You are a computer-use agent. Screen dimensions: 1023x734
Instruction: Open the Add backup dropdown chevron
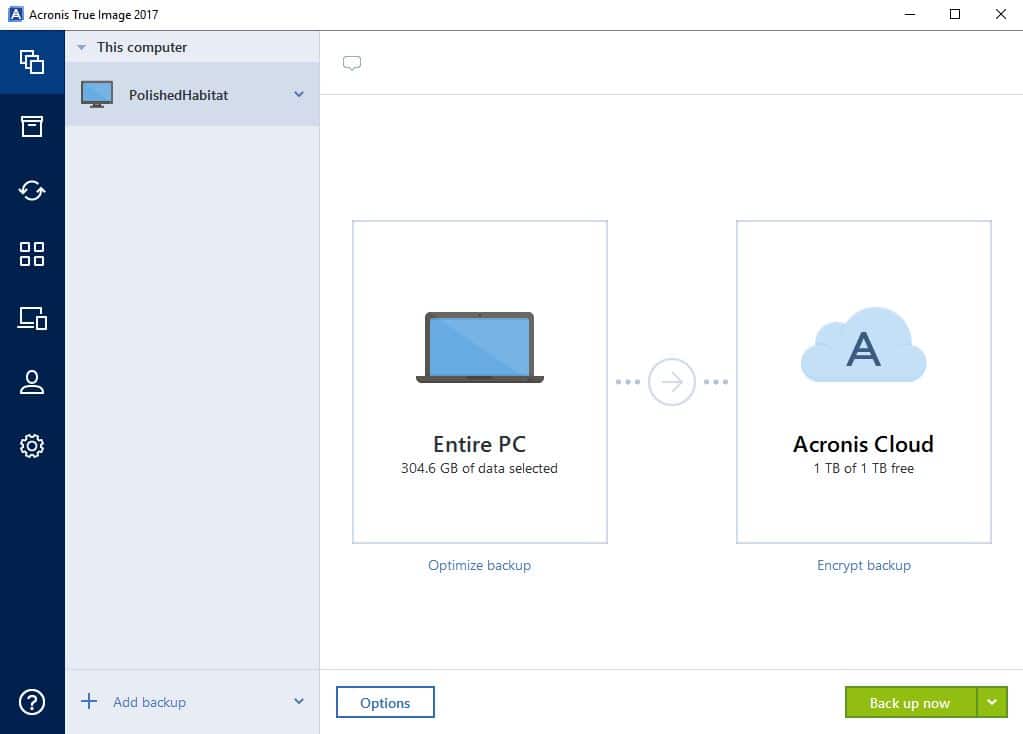[x=299, y=701]
